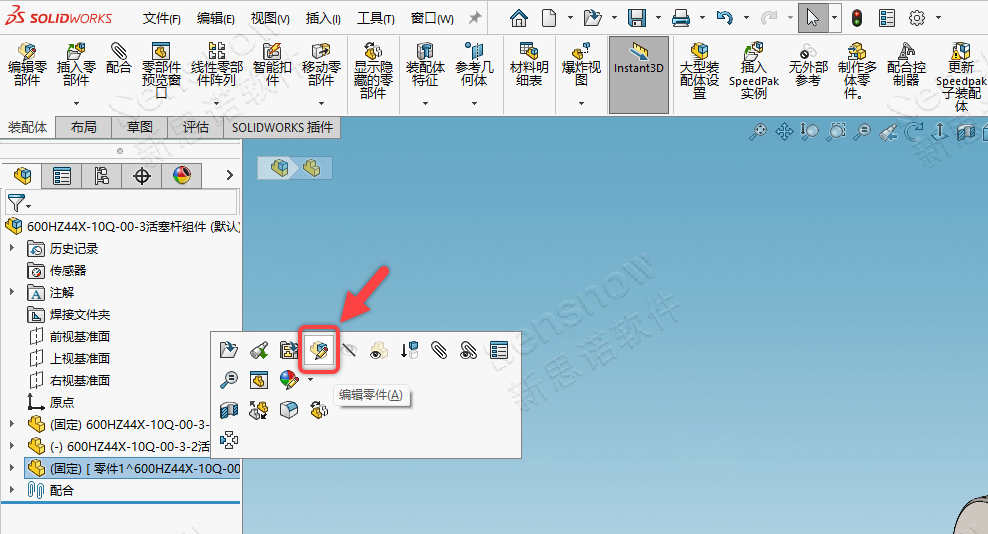The image size is (988, 534).
Task: Expand the 配合 mates folder
Action: [x=12, y=490]
